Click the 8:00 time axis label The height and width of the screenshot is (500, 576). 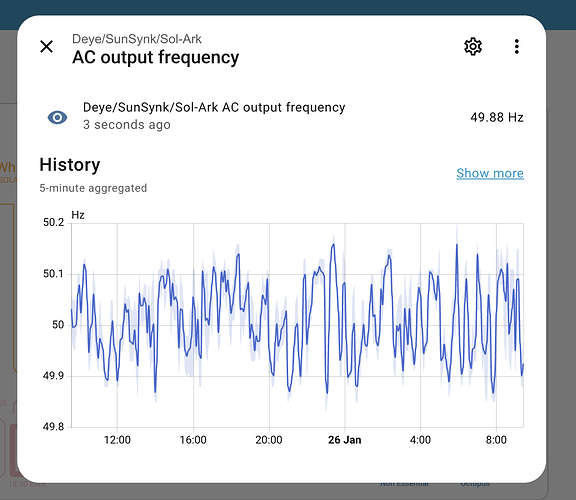(x=496, y=440)
